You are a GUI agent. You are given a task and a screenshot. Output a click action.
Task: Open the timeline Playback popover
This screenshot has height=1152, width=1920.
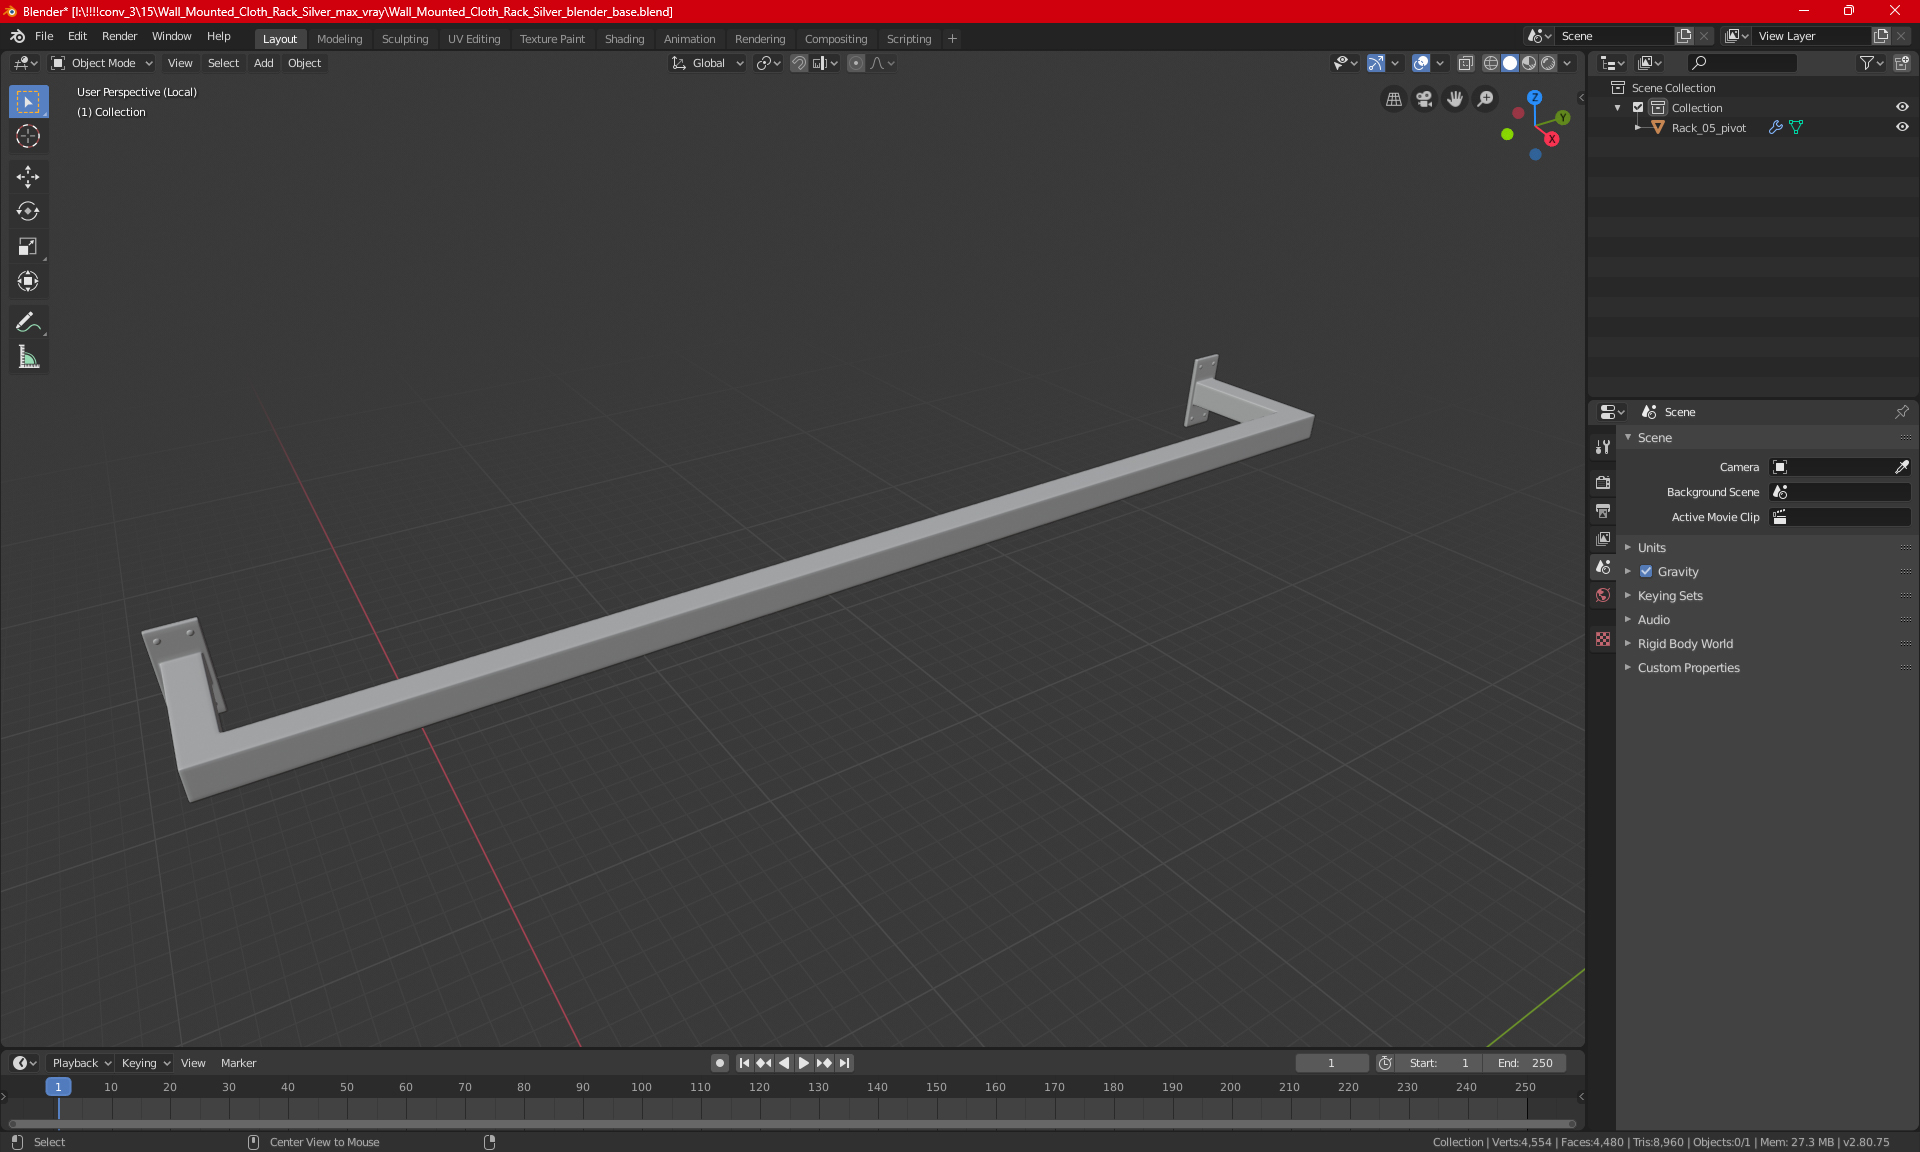(81, 1063)
